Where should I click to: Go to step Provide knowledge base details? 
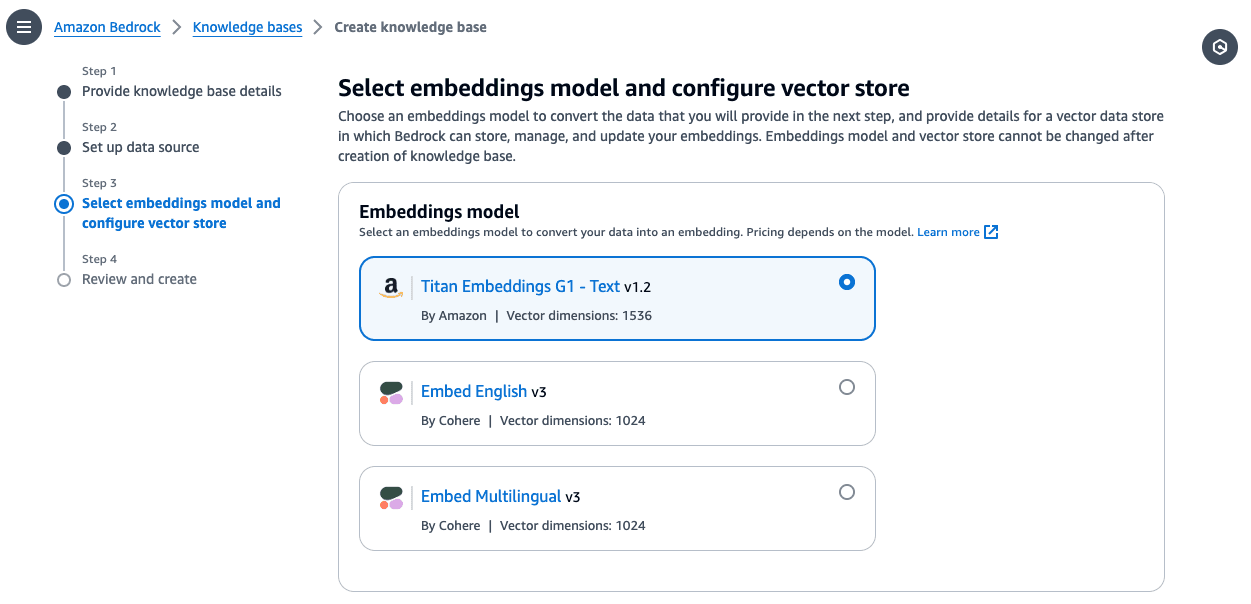(x=182, y=91)
